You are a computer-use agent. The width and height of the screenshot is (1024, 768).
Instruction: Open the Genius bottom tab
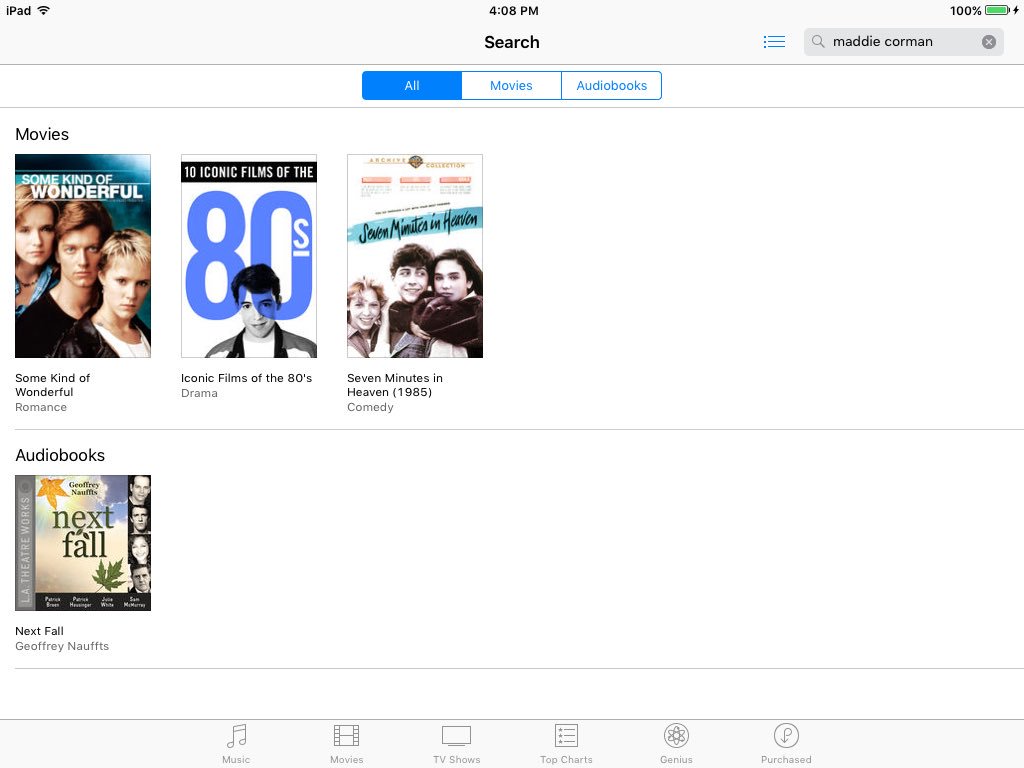click(676, 744)
